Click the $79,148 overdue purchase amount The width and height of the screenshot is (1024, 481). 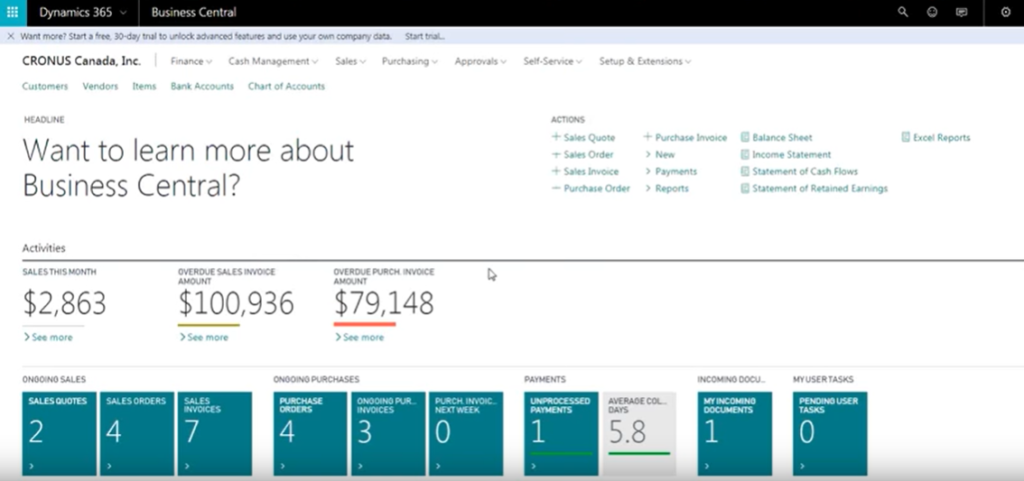384,304
